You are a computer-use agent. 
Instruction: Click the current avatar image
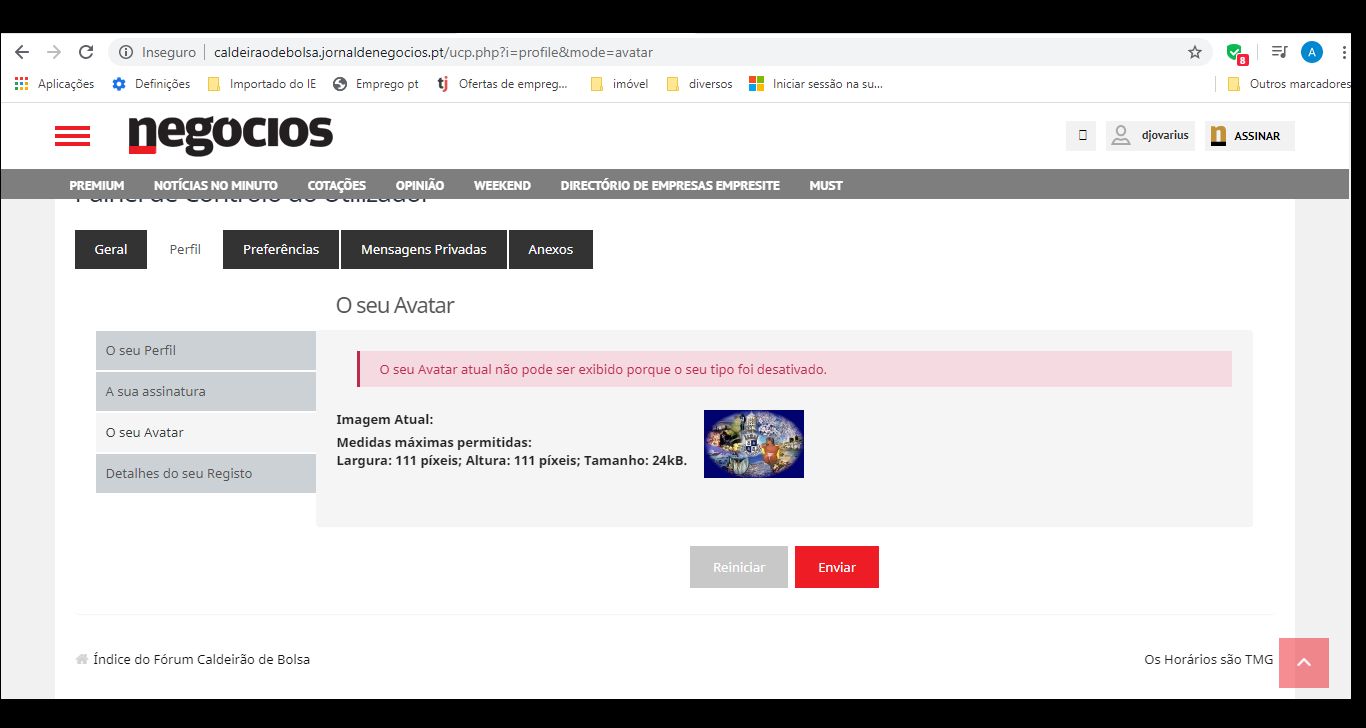(x=754, y=444)
